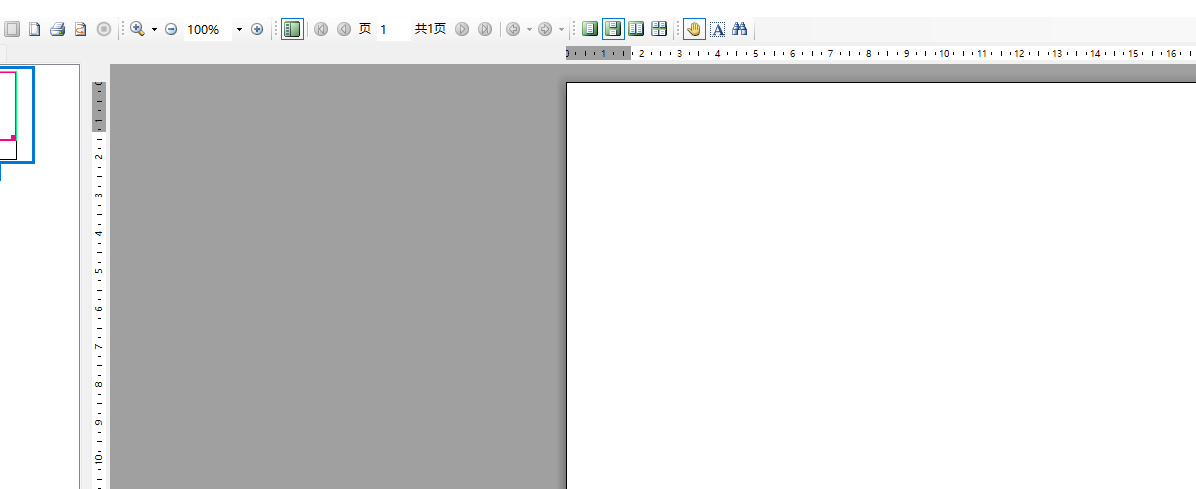Select multiple pages view mode
The width and height of the screenshot is (1196, 489).
(659, 29)
